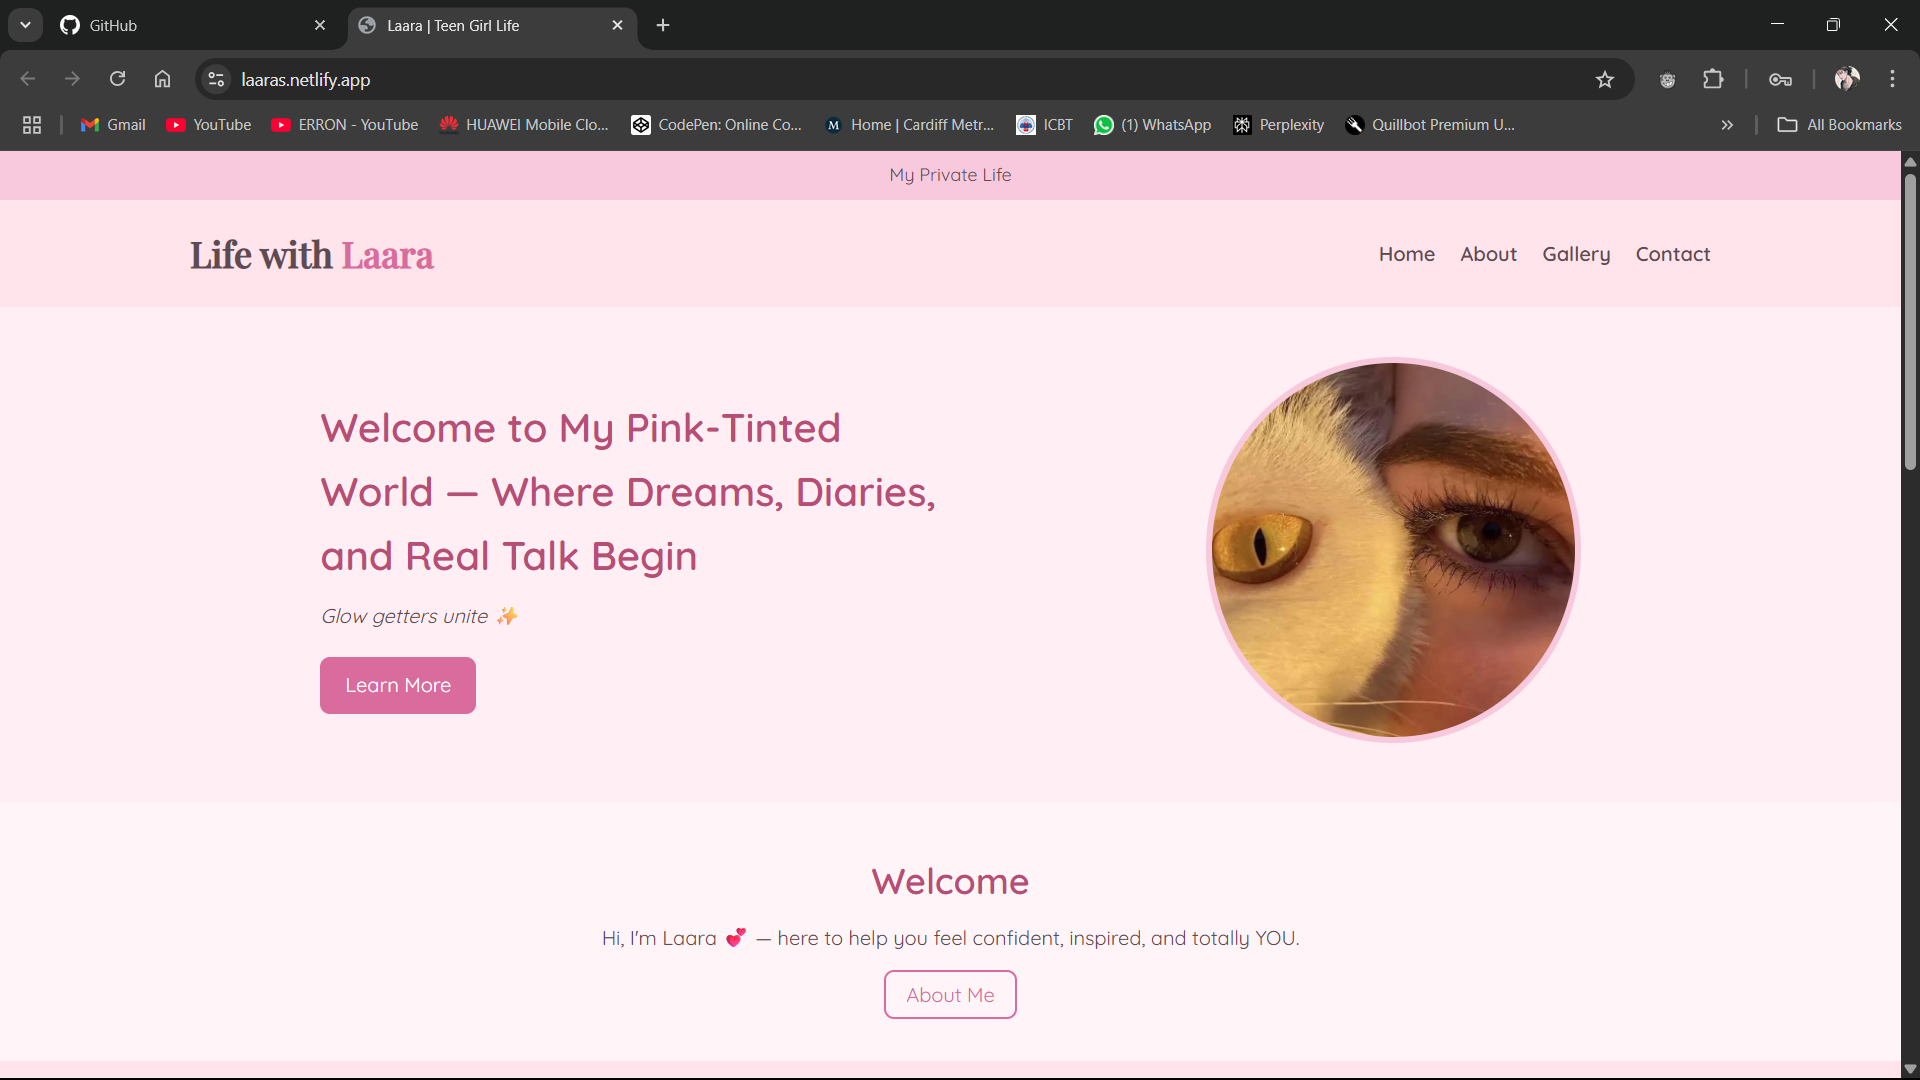Image resolution: width=1920 pixels, height=1080 pixels.
Task: Click inside the address bar
Action: click(700, 79)
